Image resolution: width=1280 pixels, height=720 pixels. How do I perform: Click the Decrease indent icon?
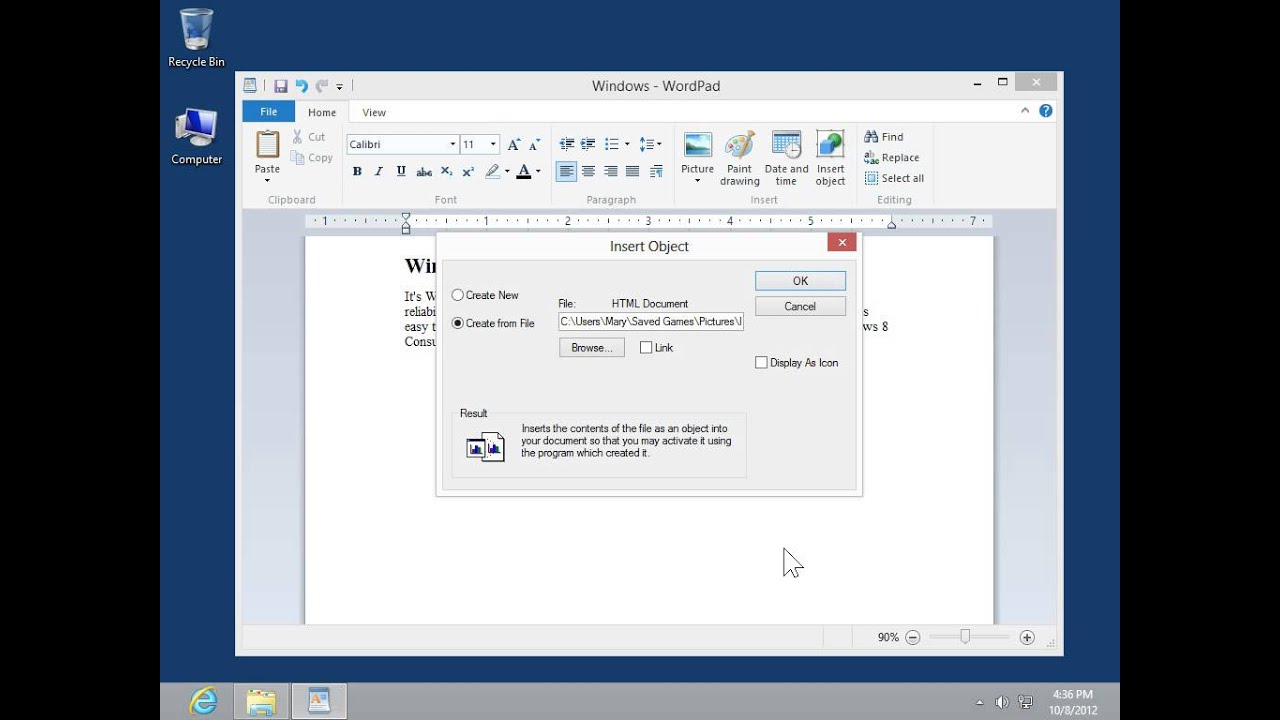[567, 144]
